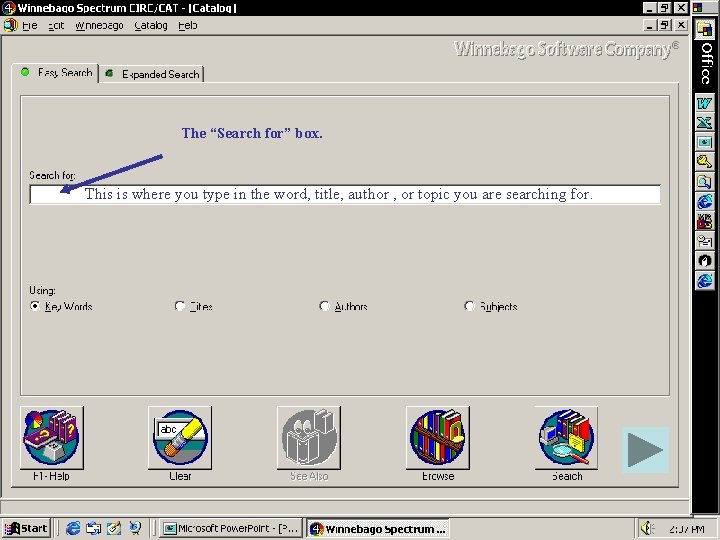
Task: Click the volume speaker icon in system tray
Action: [647, 529]
